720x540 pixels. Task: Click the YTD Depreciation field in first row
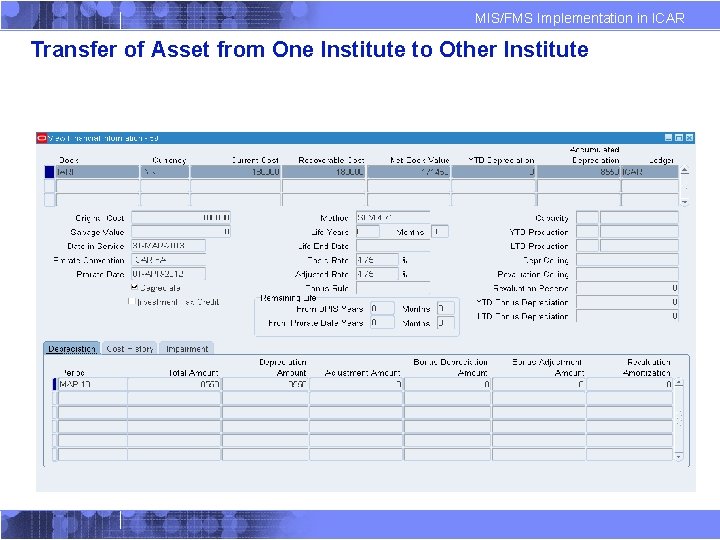click(494, 172)
